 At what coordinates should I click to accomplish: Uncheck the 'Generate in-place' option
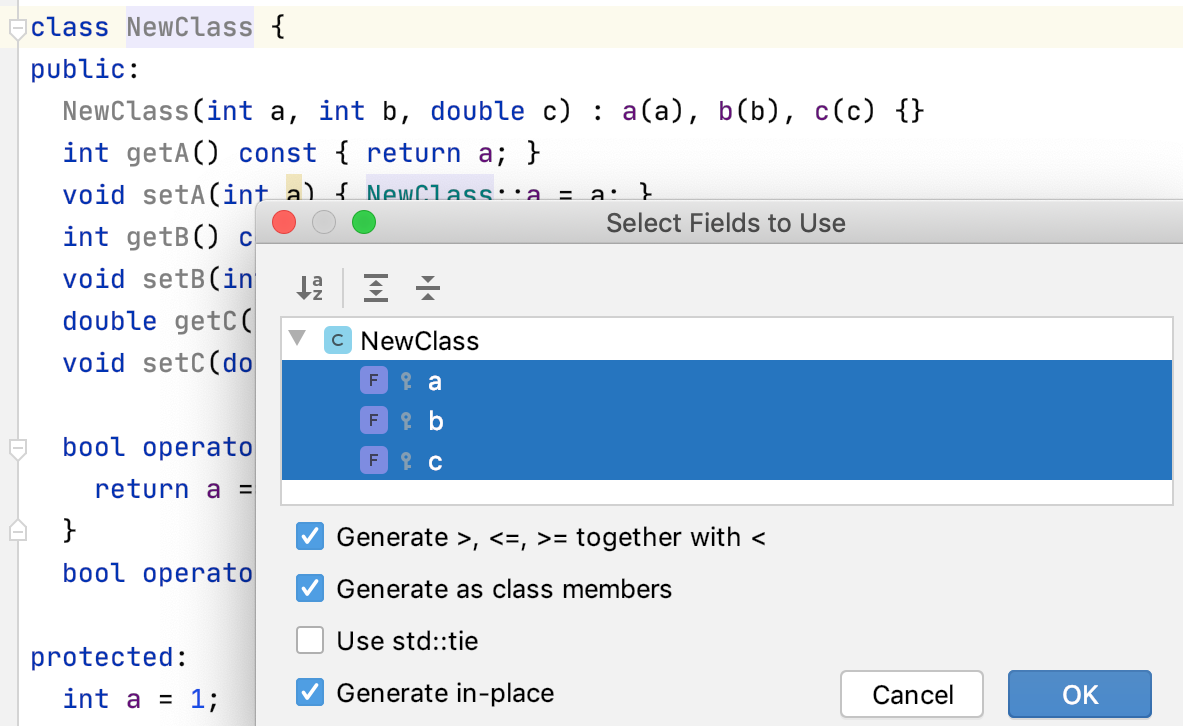pos(310,692)
